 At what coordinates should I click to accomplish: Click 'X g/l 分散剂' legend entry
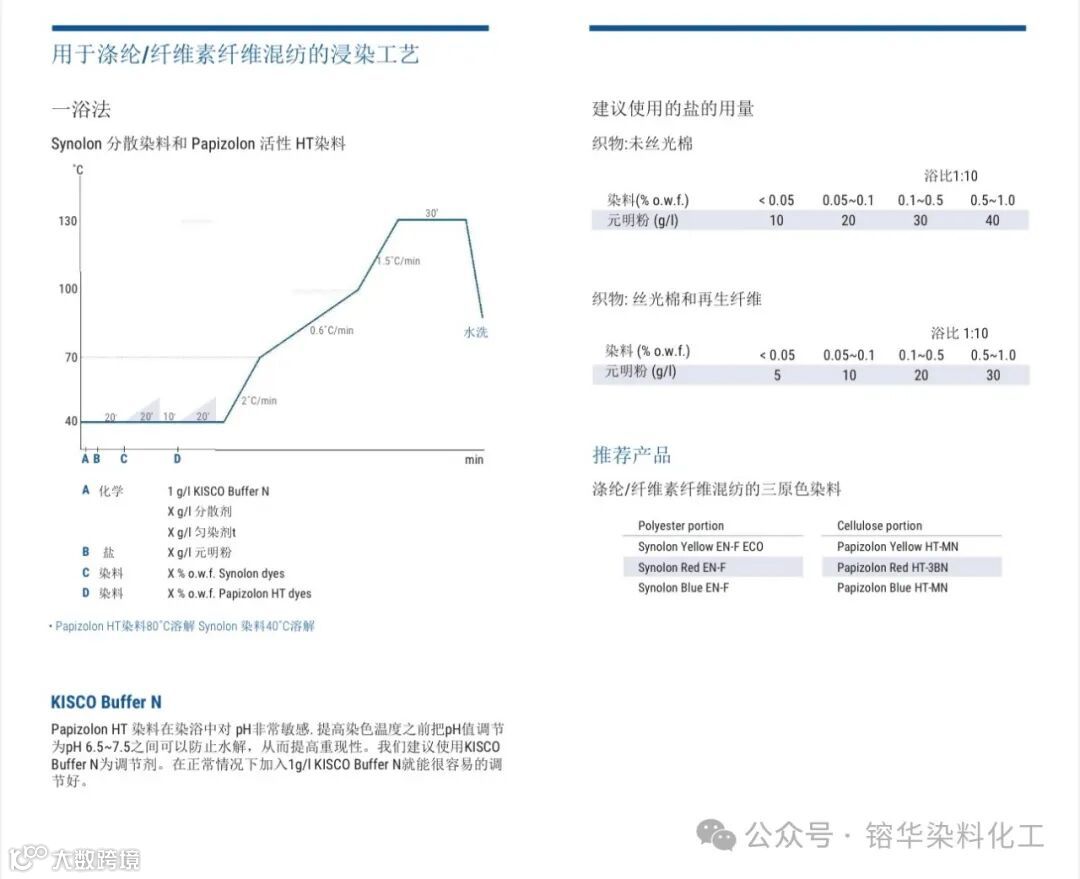point(200,511)
